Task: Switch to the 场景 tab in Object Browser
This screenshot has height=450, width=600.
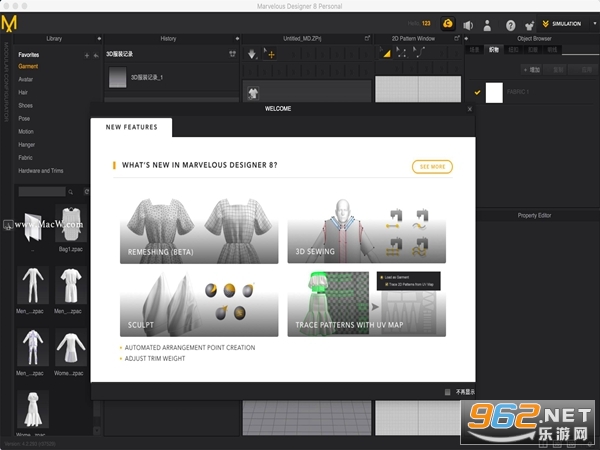Action: click(x=474, y=50)
